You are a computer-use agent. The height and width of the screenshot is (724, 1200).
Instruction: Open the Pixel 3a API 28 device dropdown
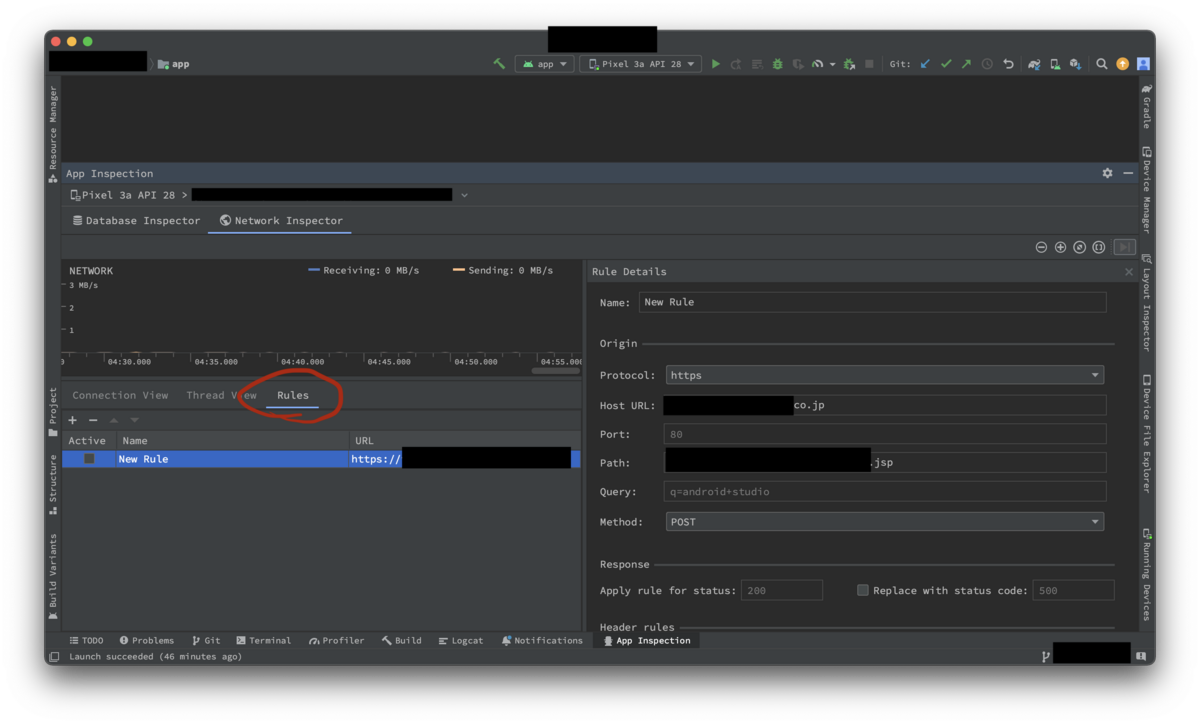tap(640, 64)
